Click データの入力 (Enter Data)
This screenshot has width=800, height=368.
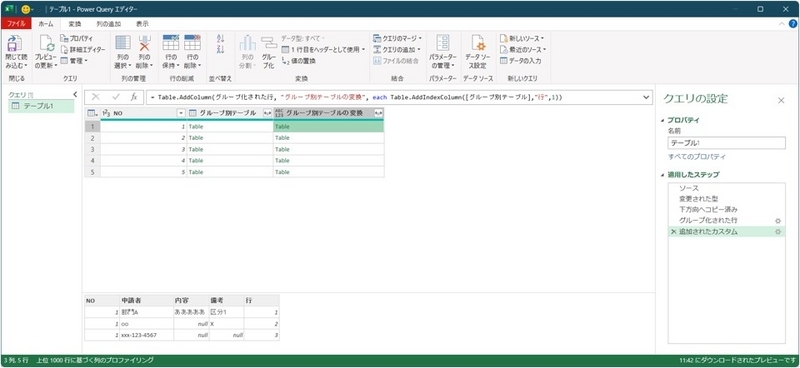pyautogui.click(x=520, y=61)
